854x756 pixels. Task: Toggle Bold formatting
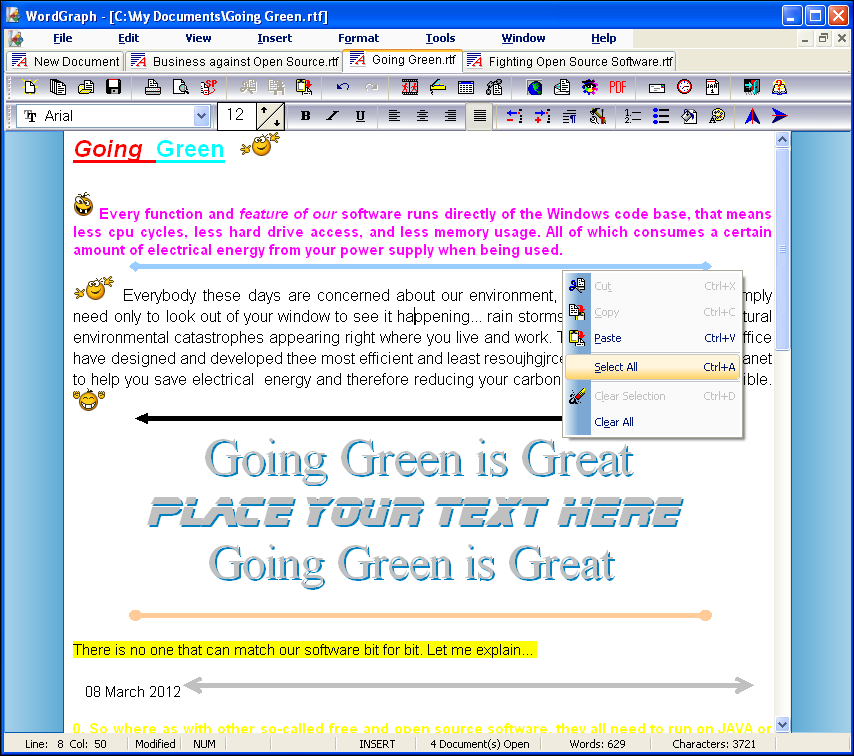[305, 116]
